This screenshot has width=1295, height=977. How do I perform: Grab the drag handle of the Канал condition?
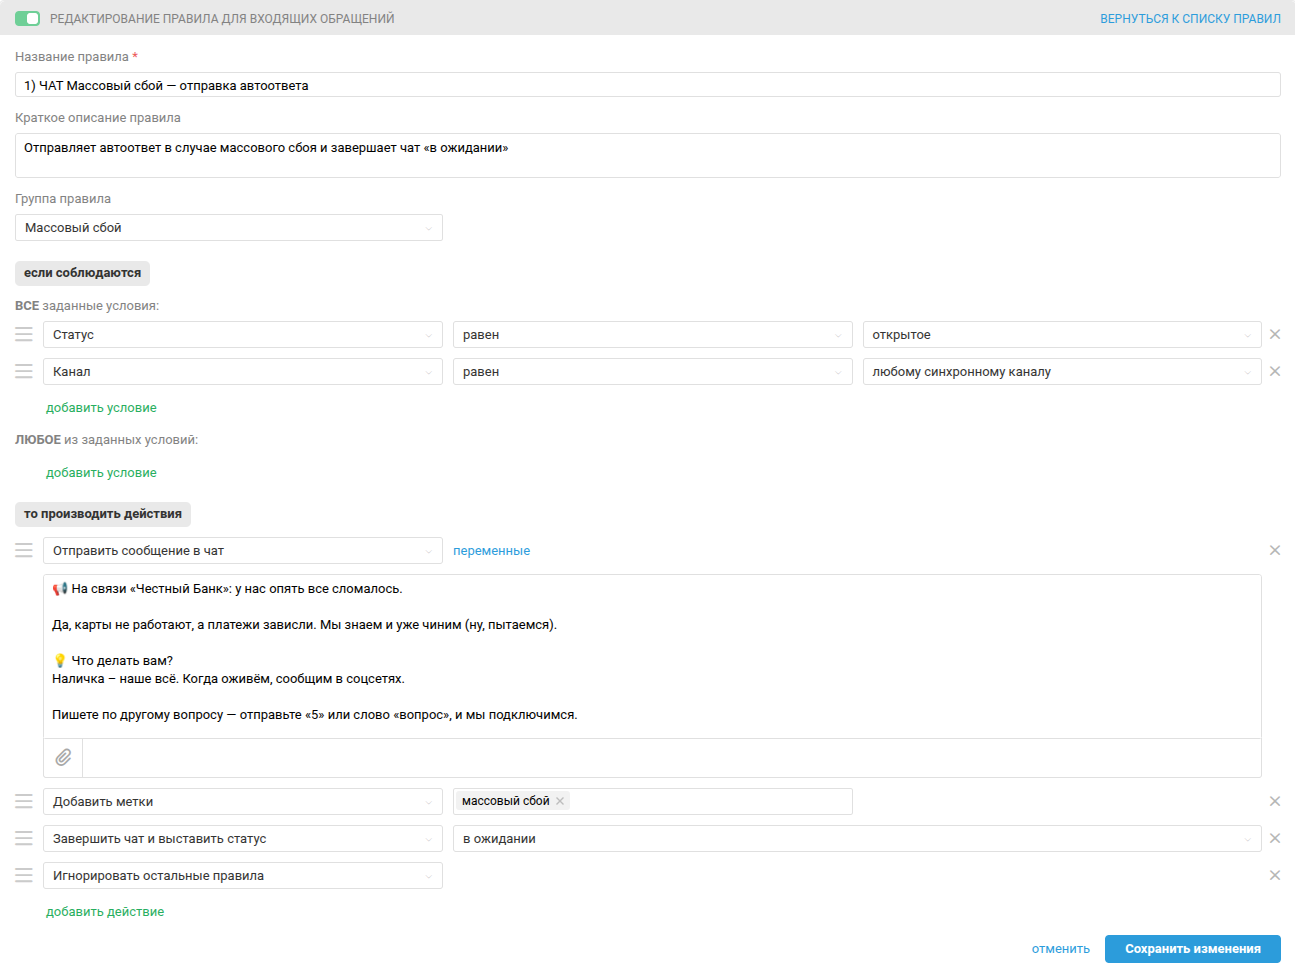[x=24, y=371]
